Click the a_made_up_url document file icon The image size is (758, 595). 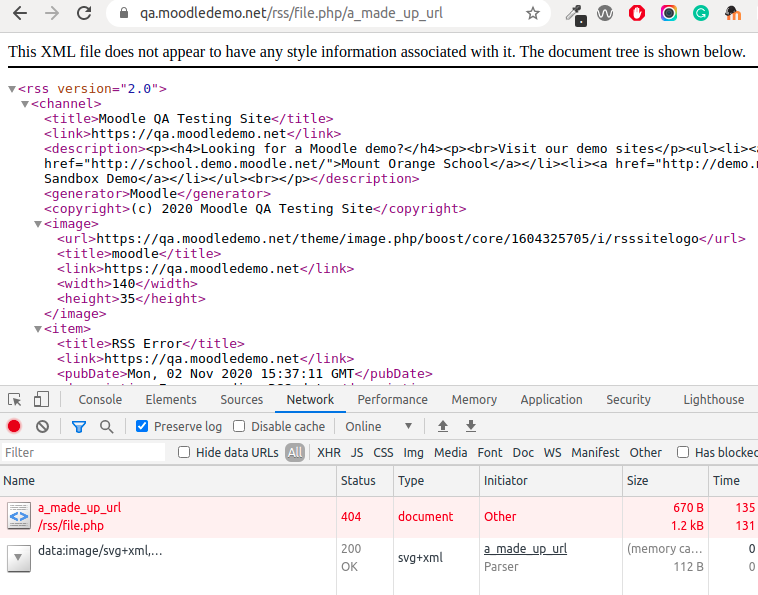19,516
